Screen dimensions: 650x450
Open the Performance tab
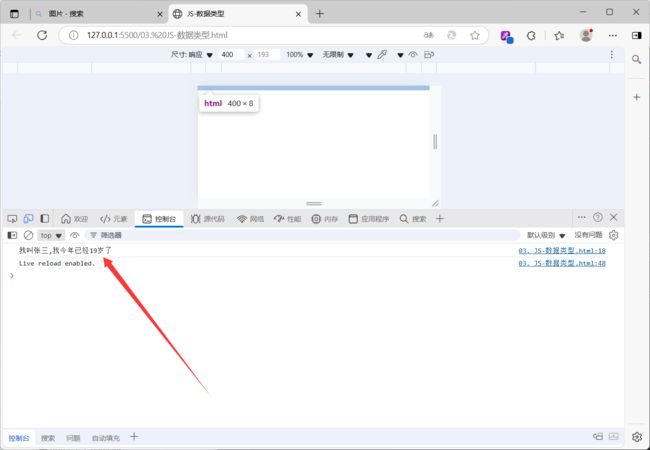pyautogui.click(x=287, y=219)
